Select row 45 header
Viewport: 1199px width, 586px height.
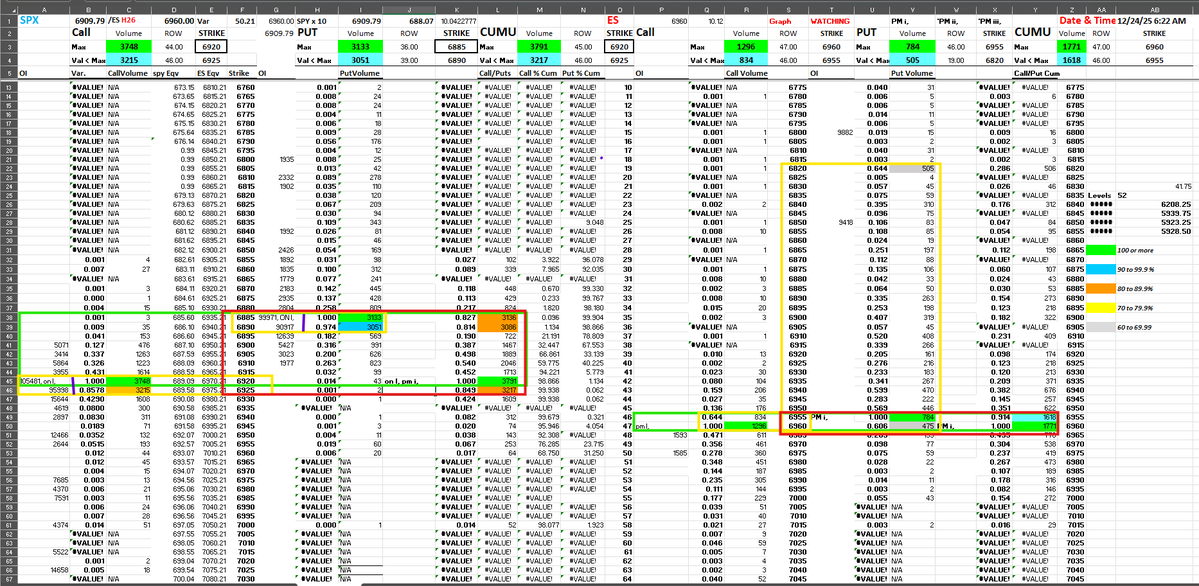8,379
